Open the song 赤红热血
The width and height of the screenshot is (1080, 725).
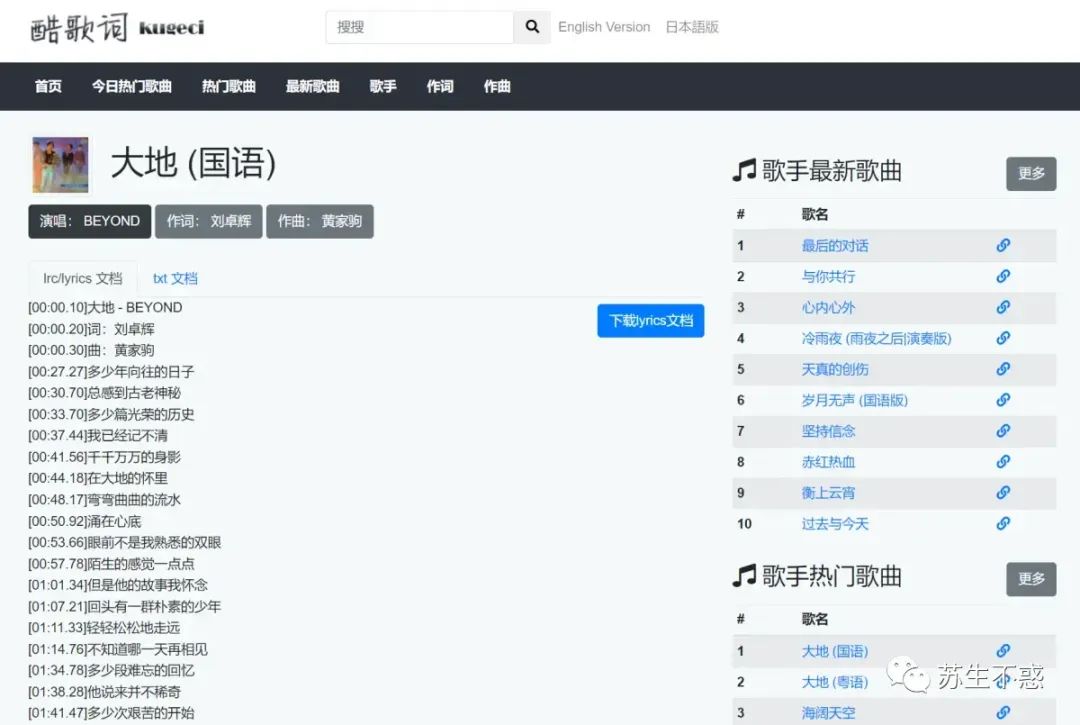click(x=828, y=462)
